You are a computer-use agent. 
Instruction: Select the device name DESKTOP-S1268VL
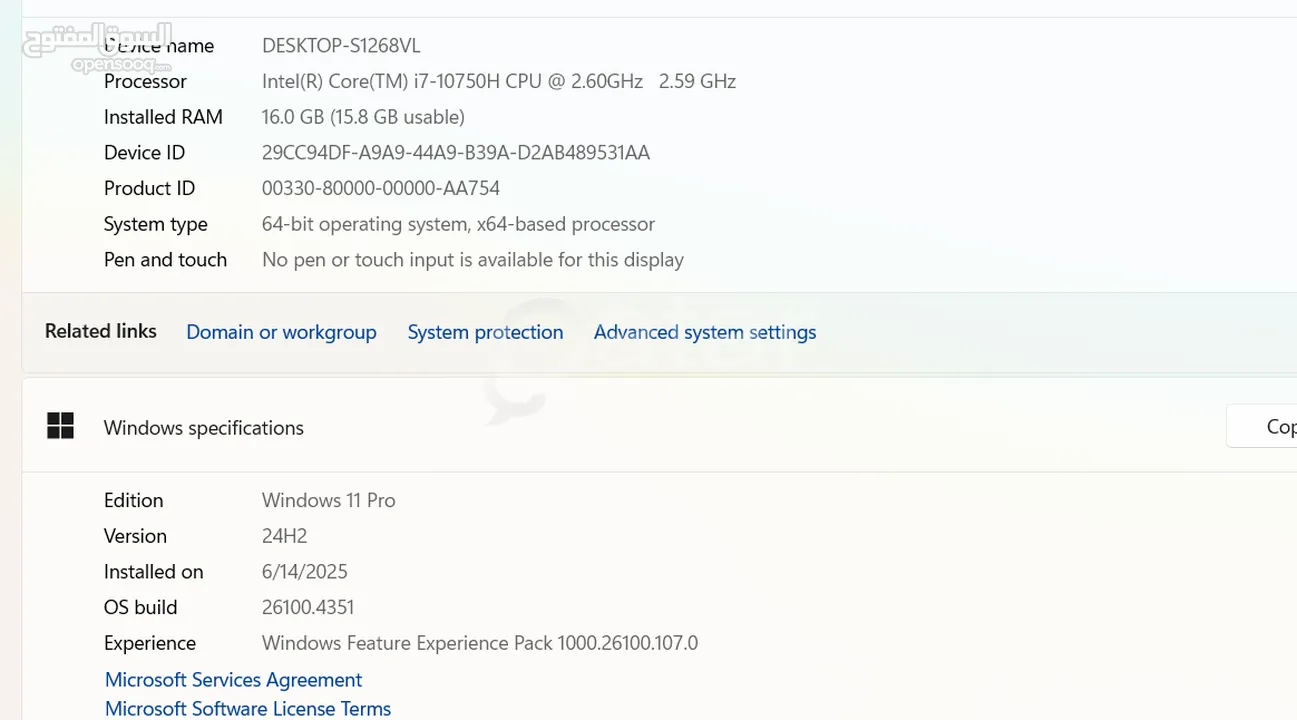coord(341,46)
